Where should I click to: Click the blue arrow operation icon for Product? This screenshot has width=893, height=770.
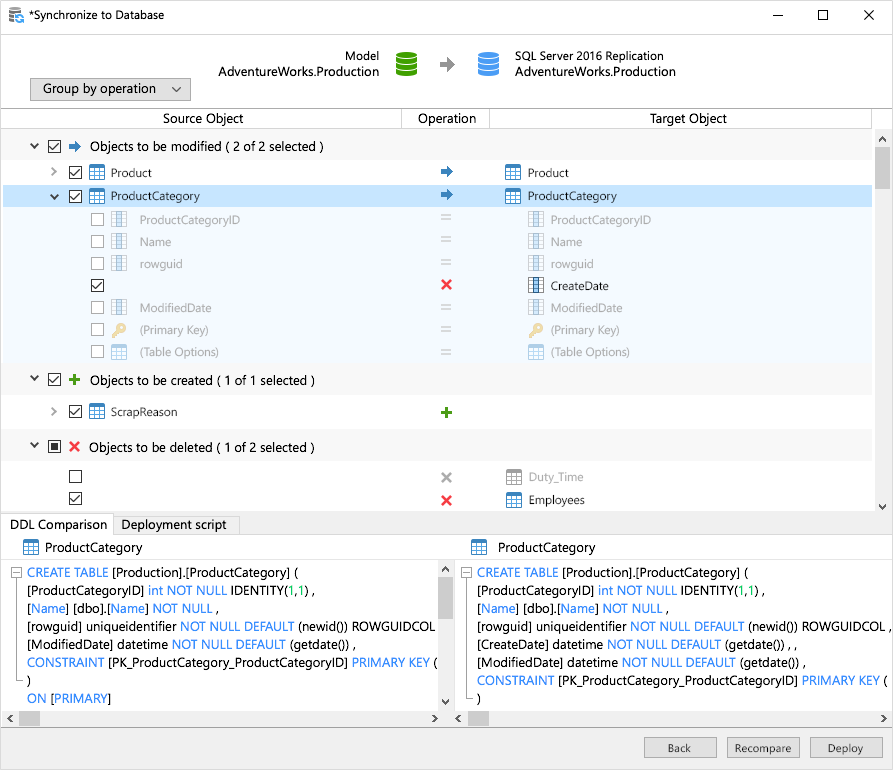[446, 172]
